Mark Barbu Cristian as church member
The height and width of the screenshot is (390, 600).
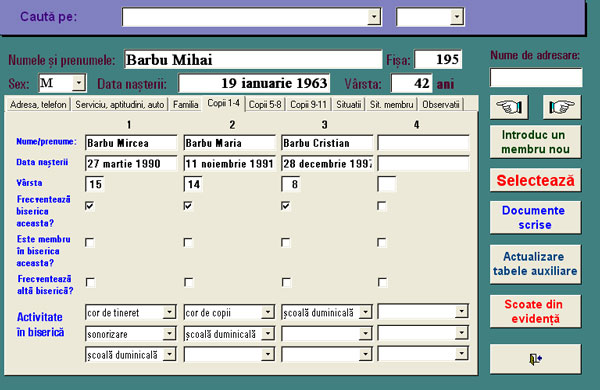tap(285, 242)
